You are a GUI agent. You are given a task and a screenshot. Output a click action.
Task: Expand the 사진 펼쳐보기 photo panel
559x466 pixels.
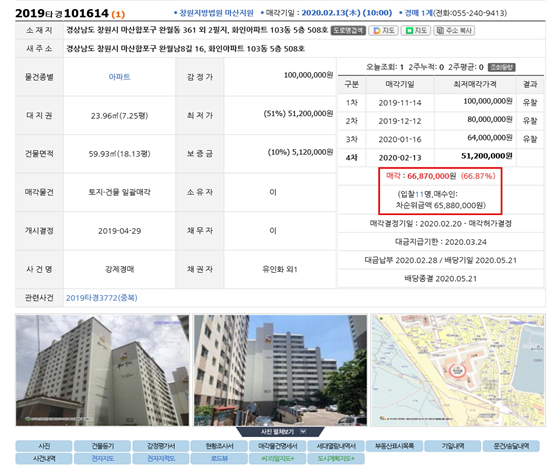pyautogui.click(x=280, y=432)
